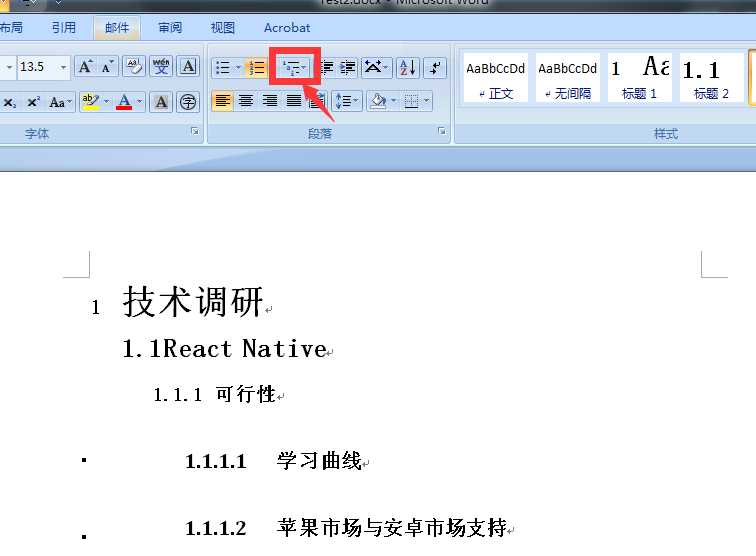Click the Asian Layout icon
Viewport: 756px width, 556px height.
point(376,68)
